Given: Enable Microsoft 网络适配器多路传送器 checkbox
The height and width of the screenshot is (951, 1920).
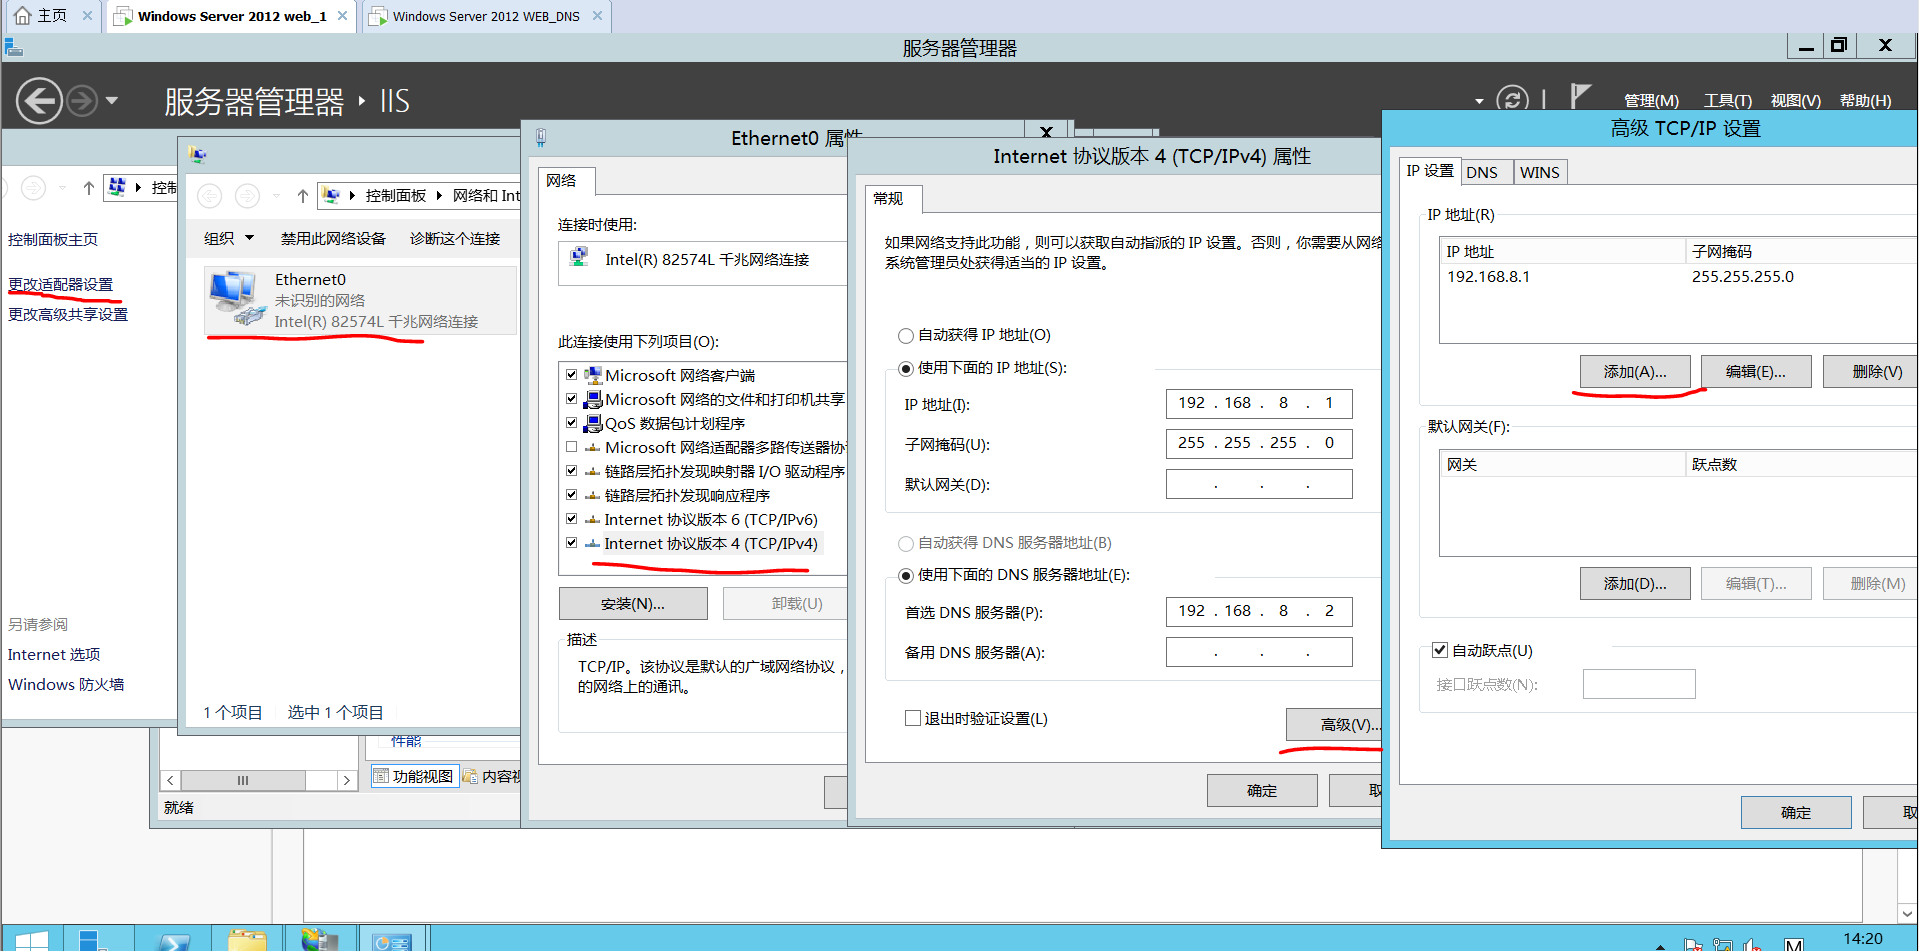Looking at the screenshot, I should (572, 447).
